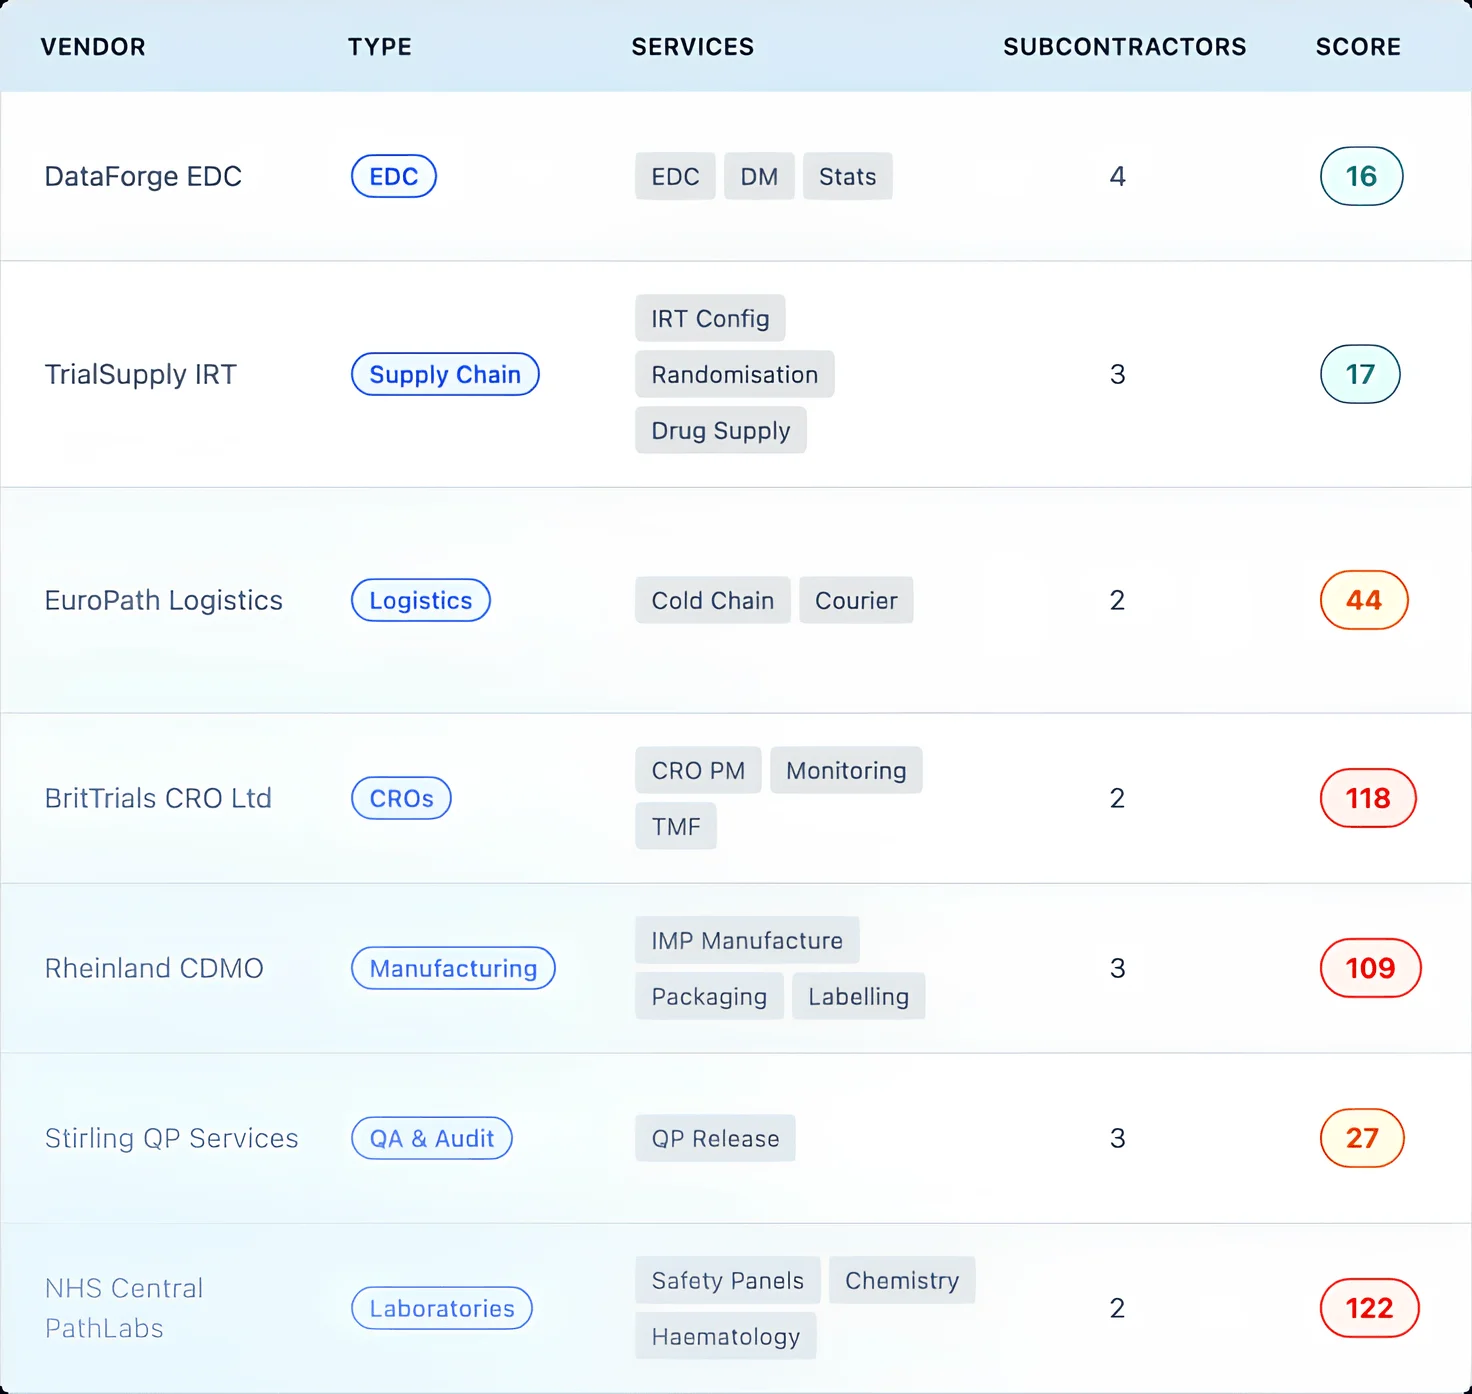Click the Supply Chain badge for TrialSupply IRT
The width and height of the screenshot is (1472, 1394).
445,374
